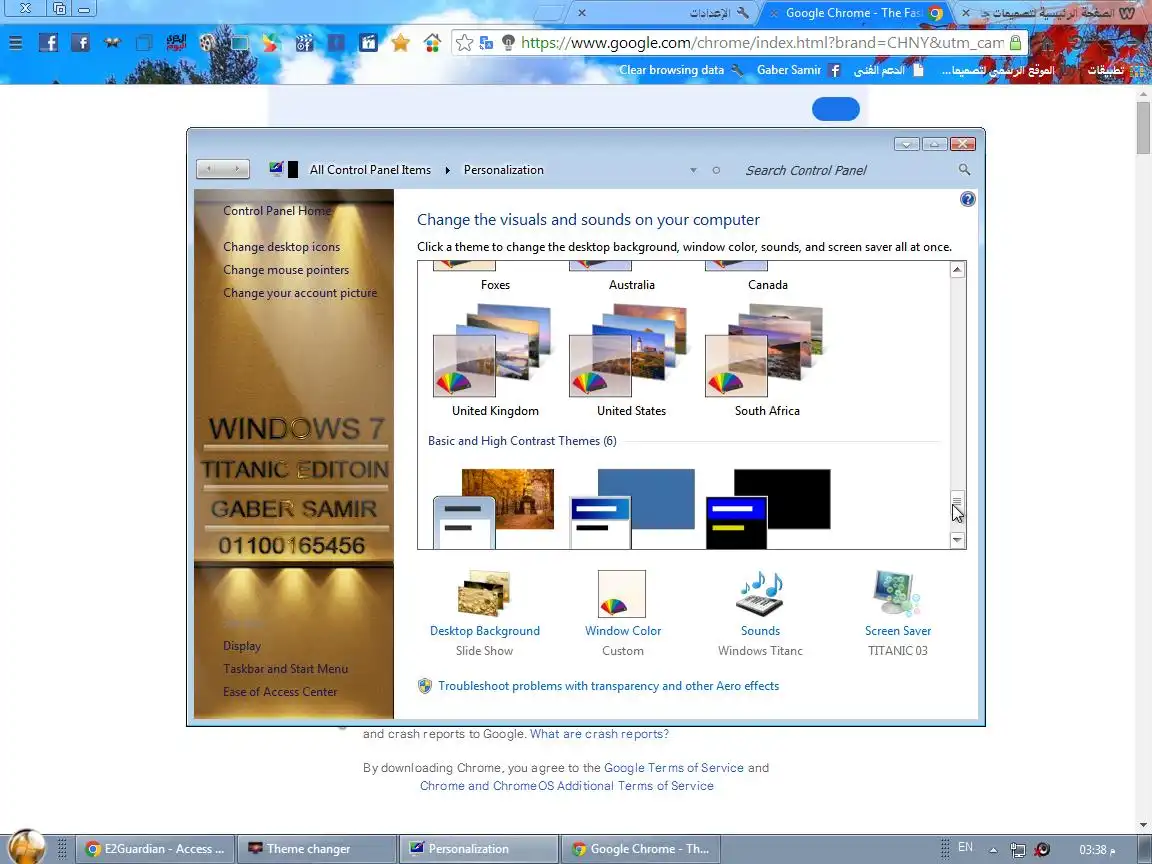Open Change your account picture
Screen dimensions: 1152x864
pos(300,292)
